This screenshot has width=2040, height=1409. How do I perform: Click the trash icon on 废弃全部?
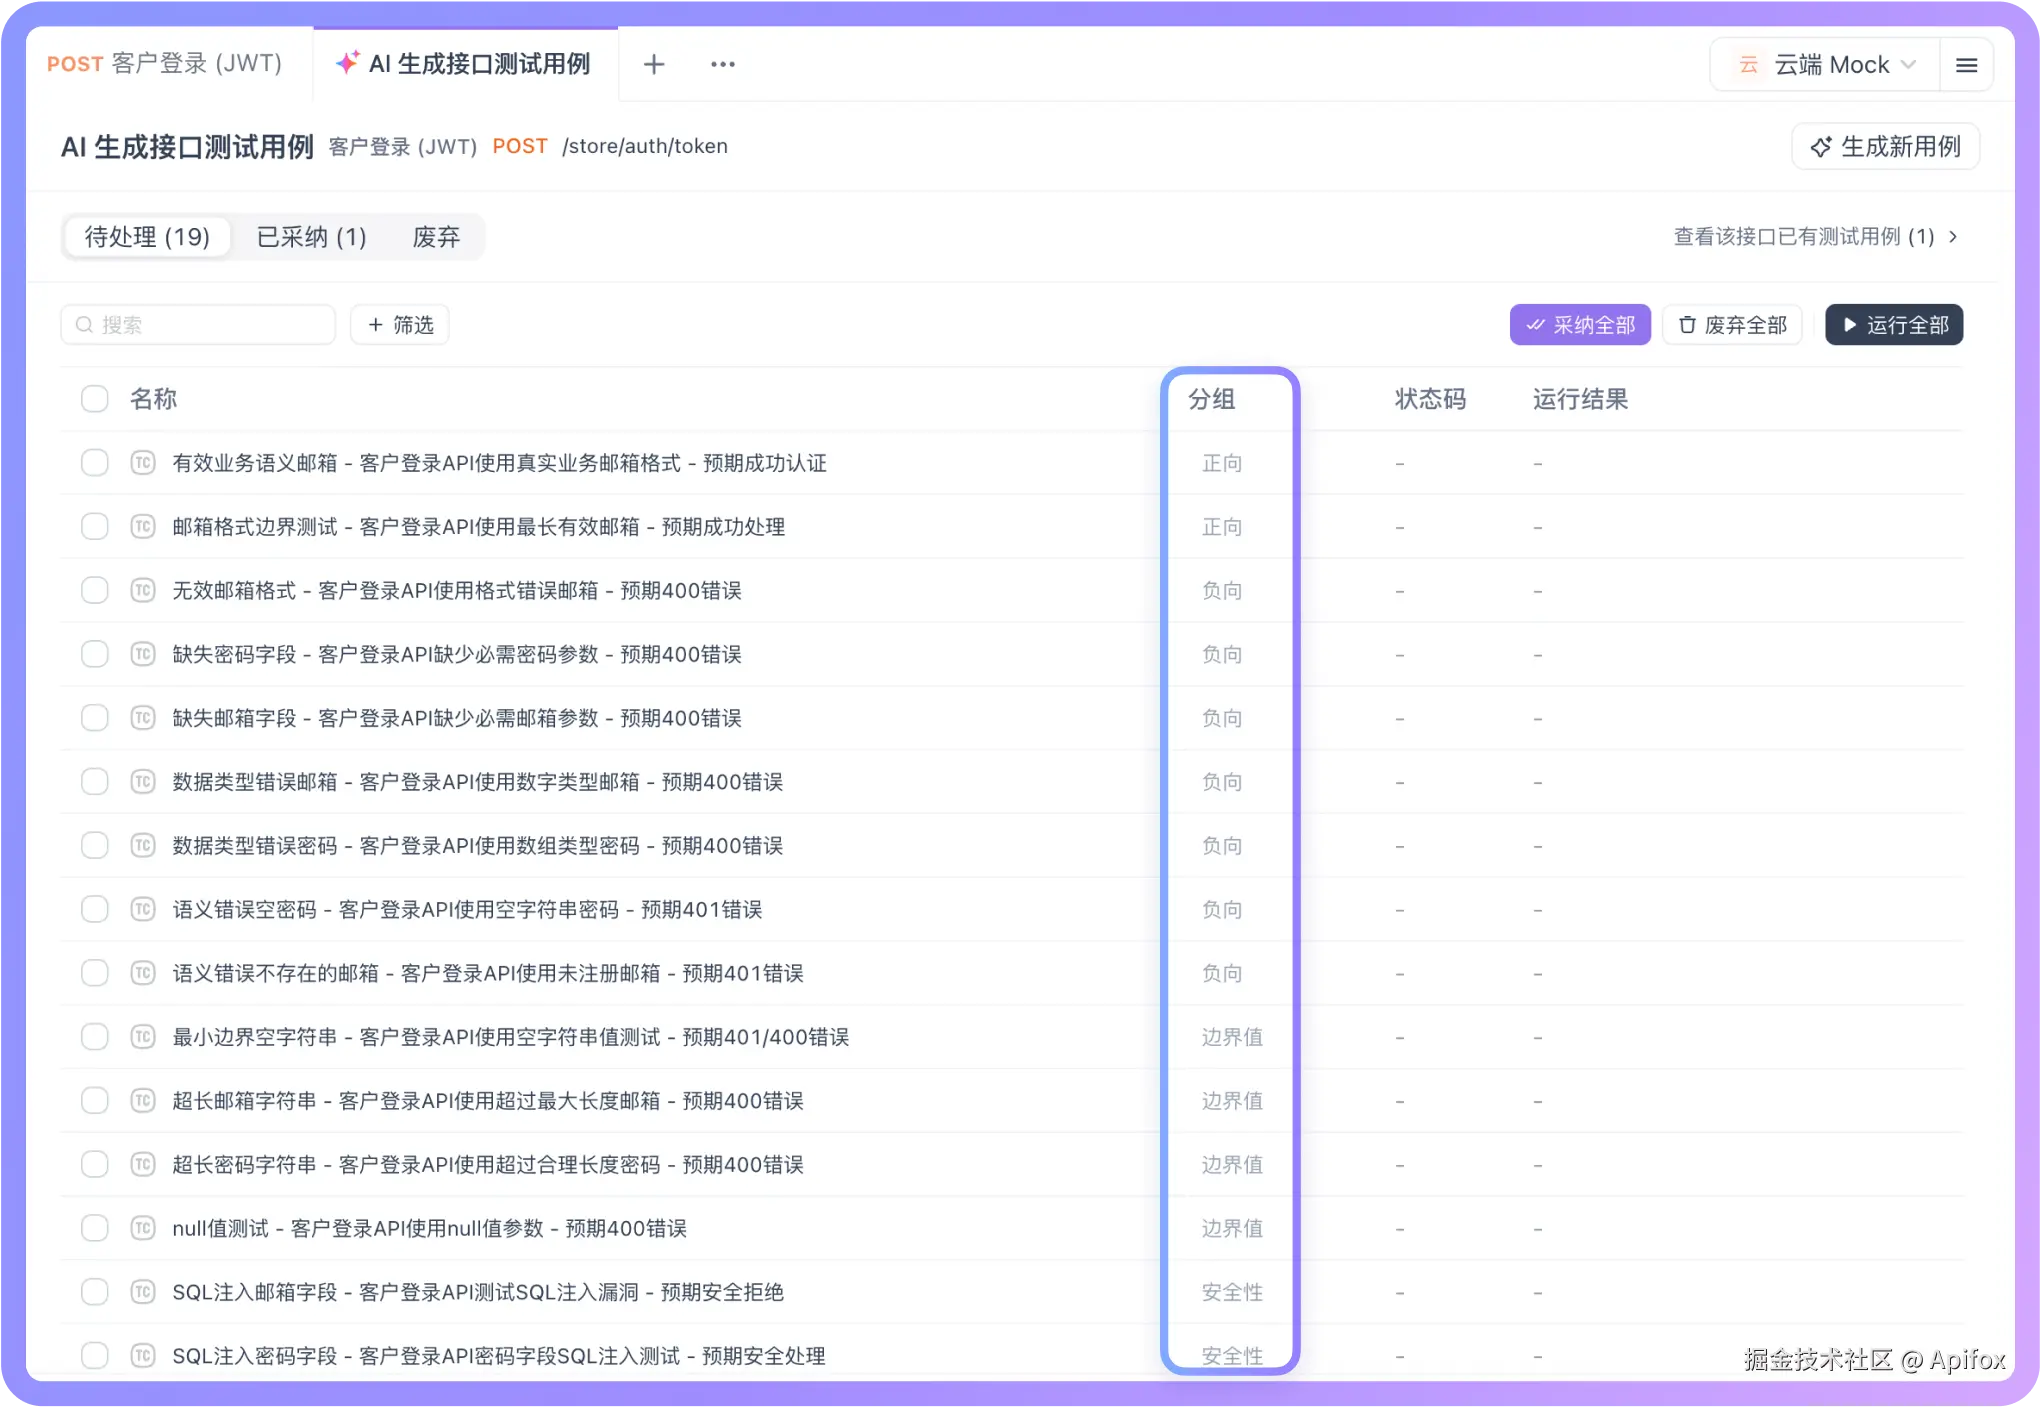[1687, 325]
